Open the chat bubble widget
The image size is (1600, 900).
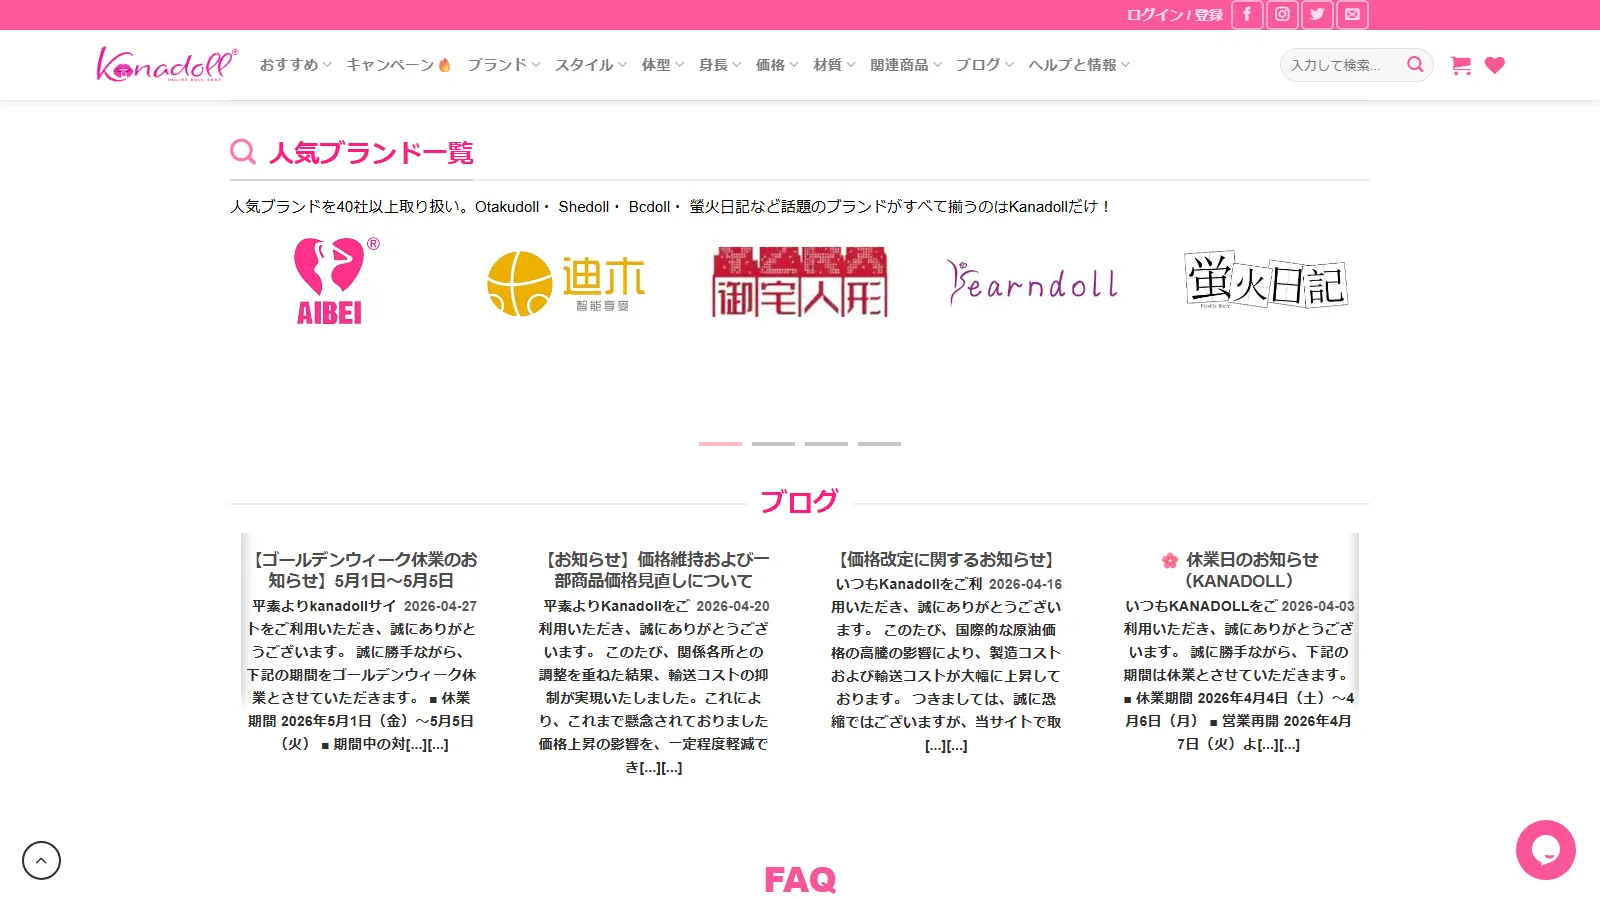tap(1545, 850)
